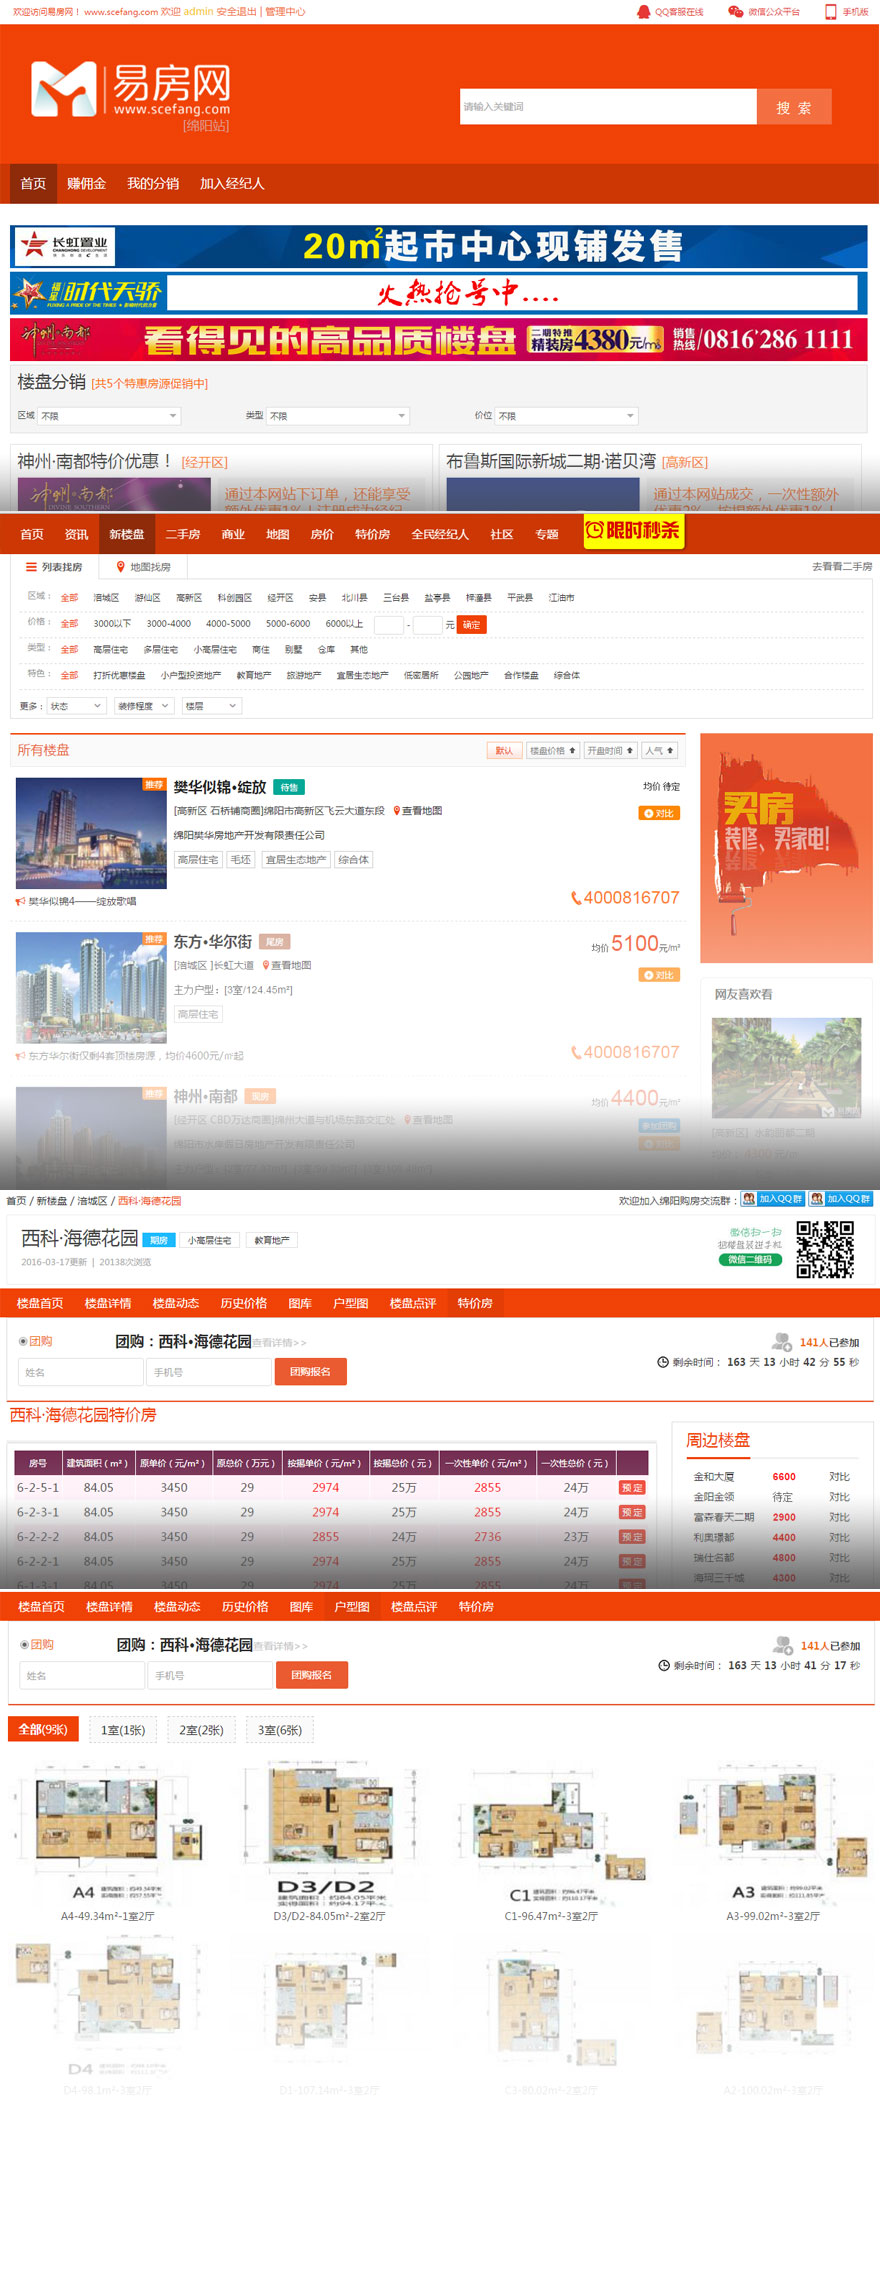Open the 限时秒杀 flash sale clock badge

coord(632,531)
